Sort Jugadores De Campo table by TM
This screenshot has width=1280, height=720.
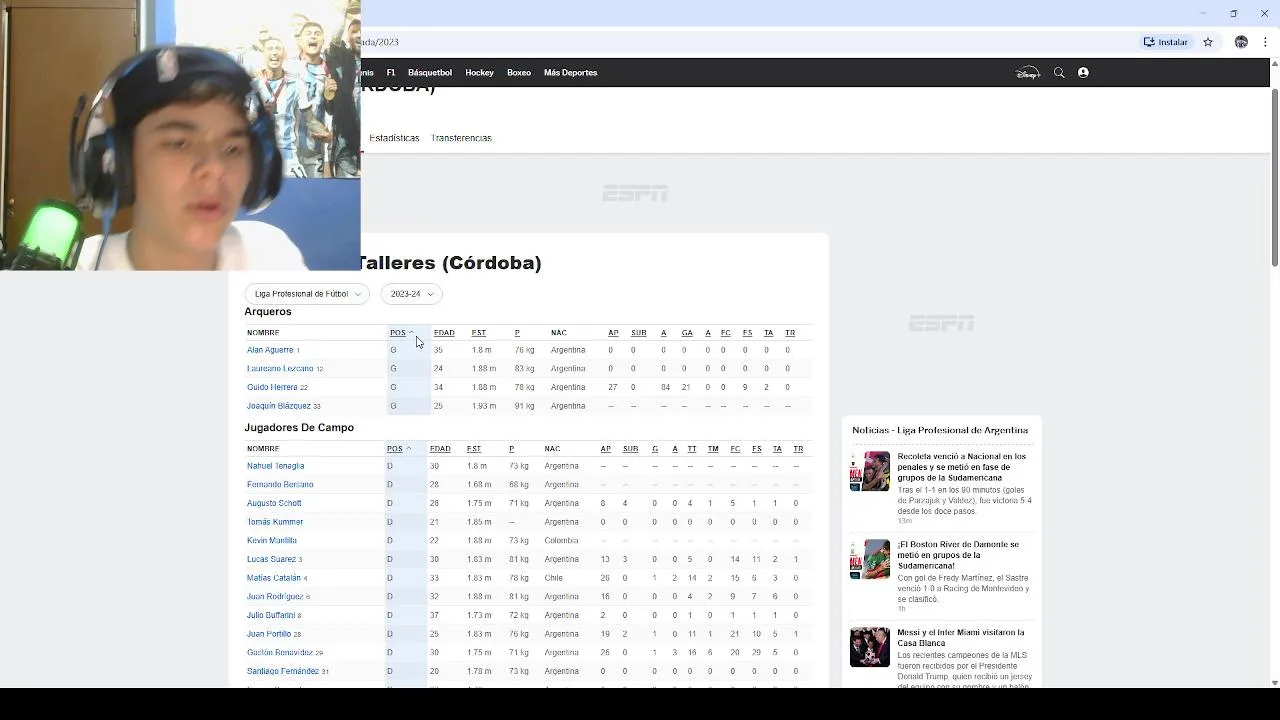[713, 449]
